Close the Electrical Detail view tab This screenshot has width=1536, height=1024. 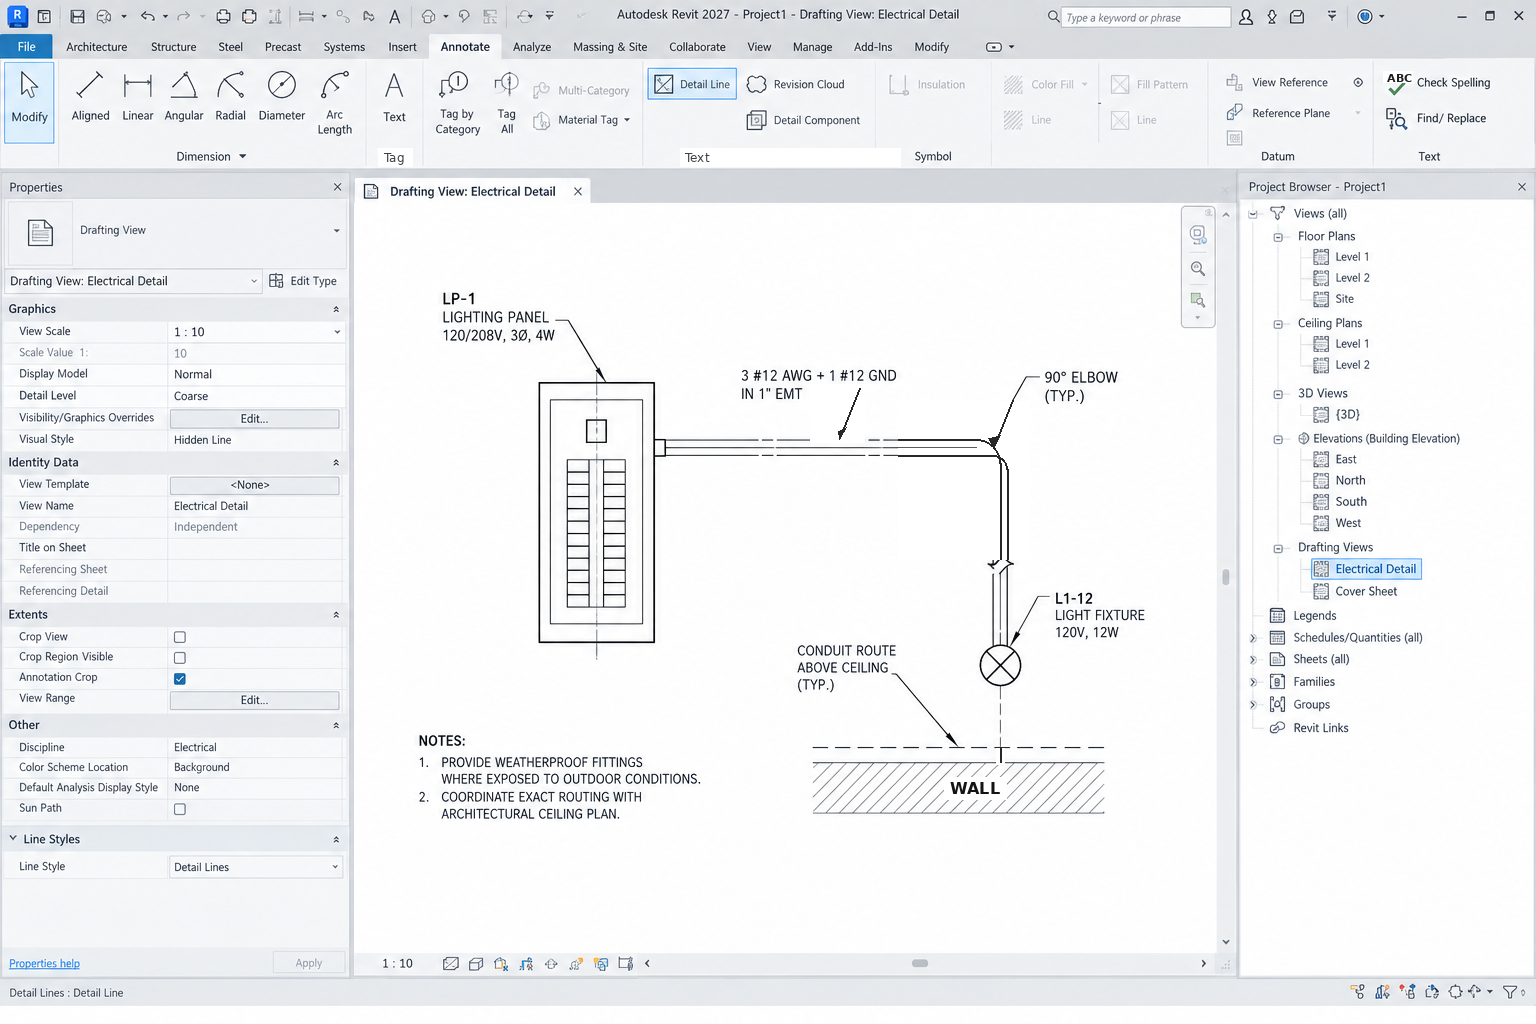pos(578,191)
